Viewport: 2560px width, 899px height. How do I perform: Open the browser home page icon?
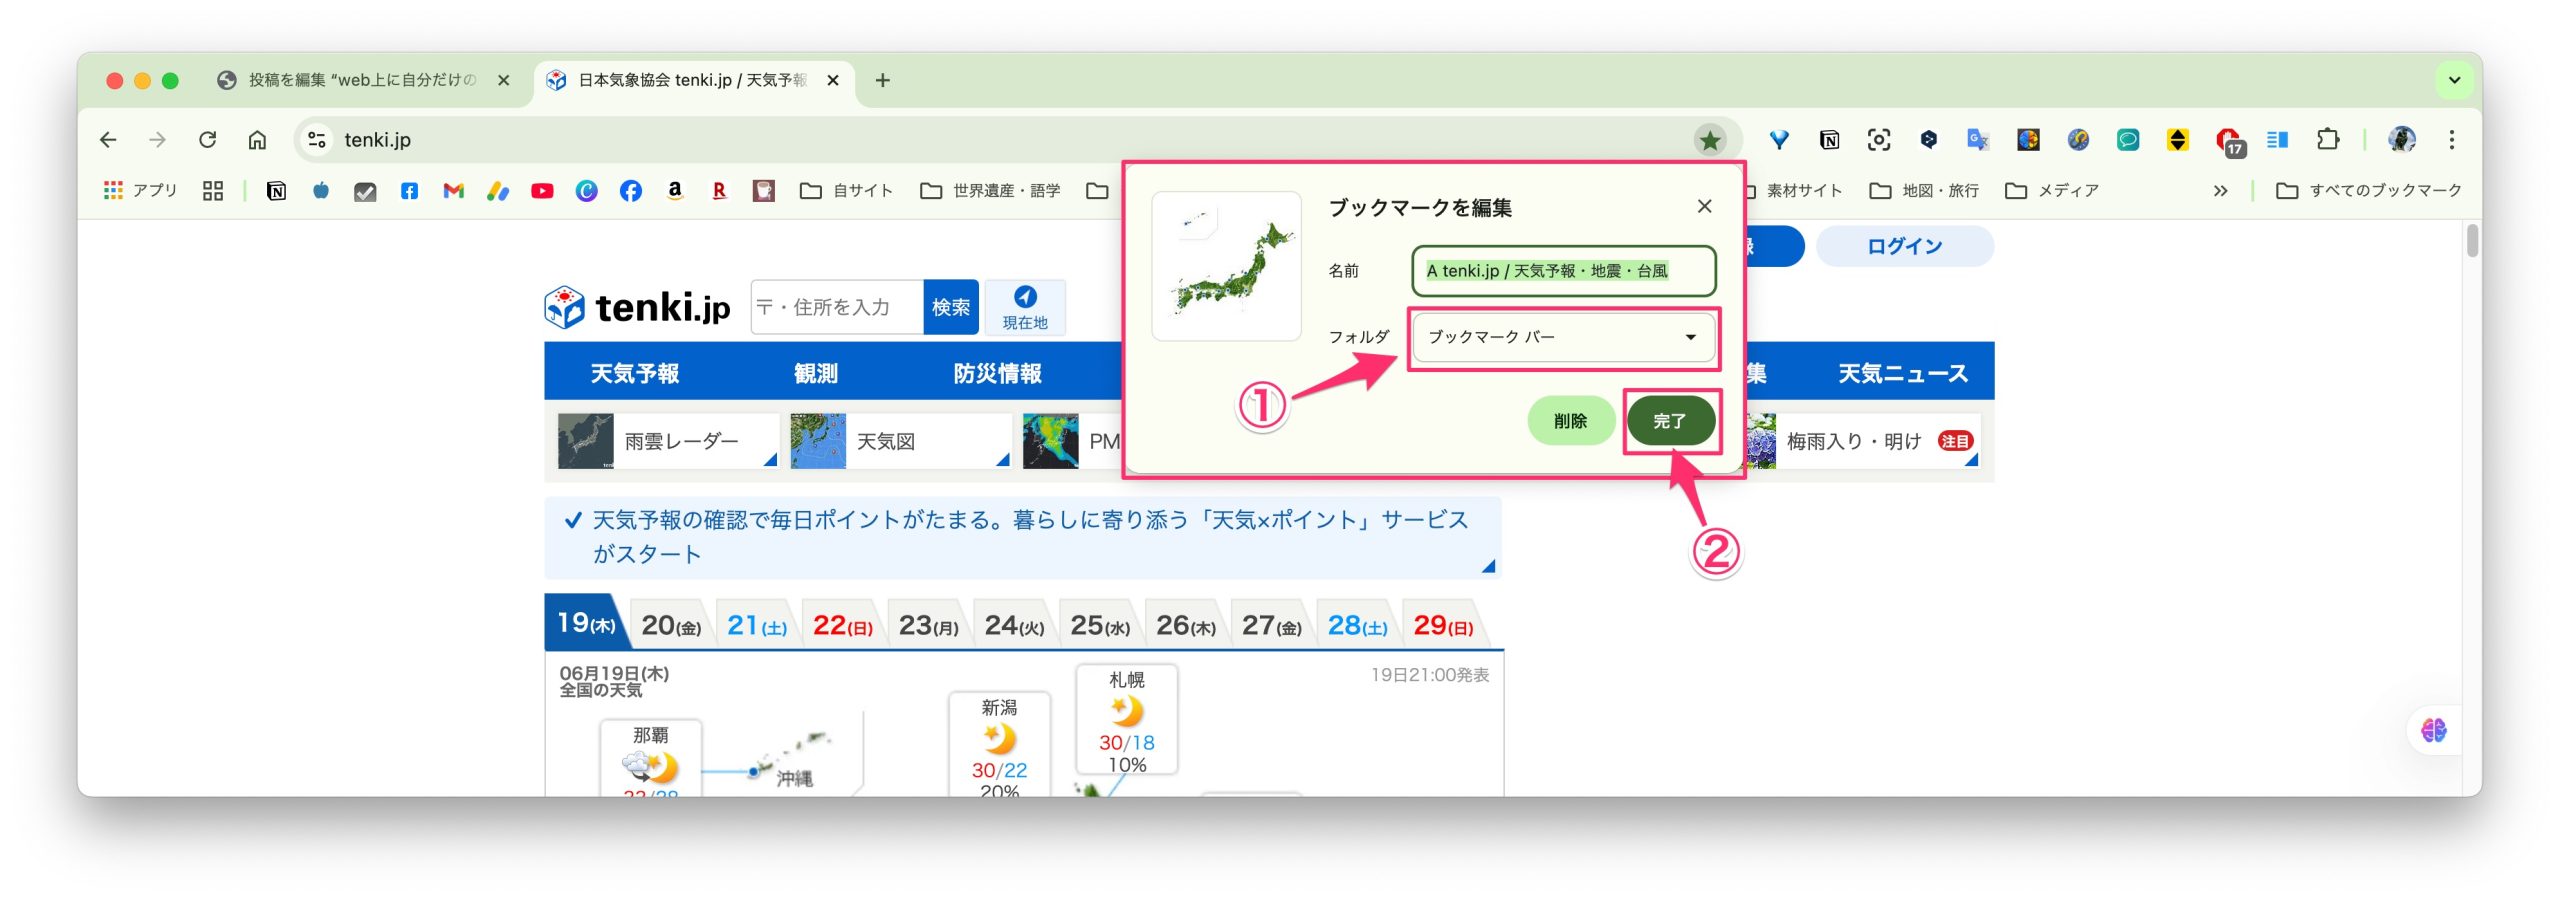tap(257, 140)
